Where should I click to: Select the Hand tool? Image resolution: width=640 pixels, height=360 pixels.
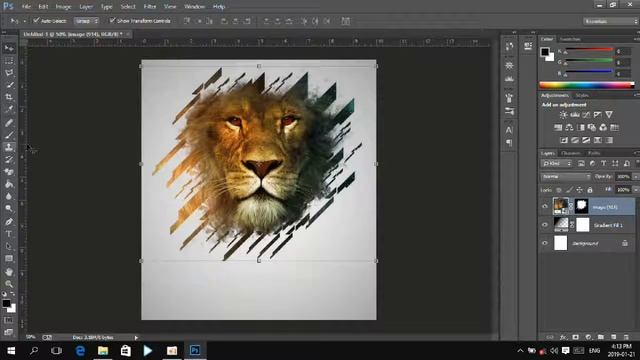click(x=9, y=271)
